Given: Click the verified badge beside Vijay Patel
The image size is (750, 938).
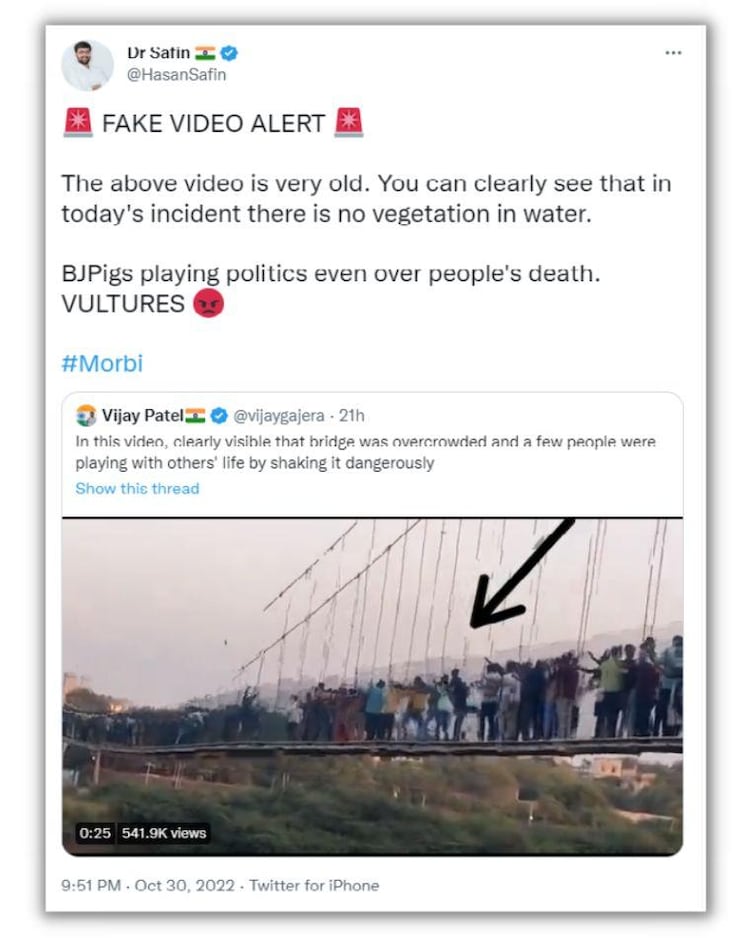Looking at the screenshot, I should [219, 415].
